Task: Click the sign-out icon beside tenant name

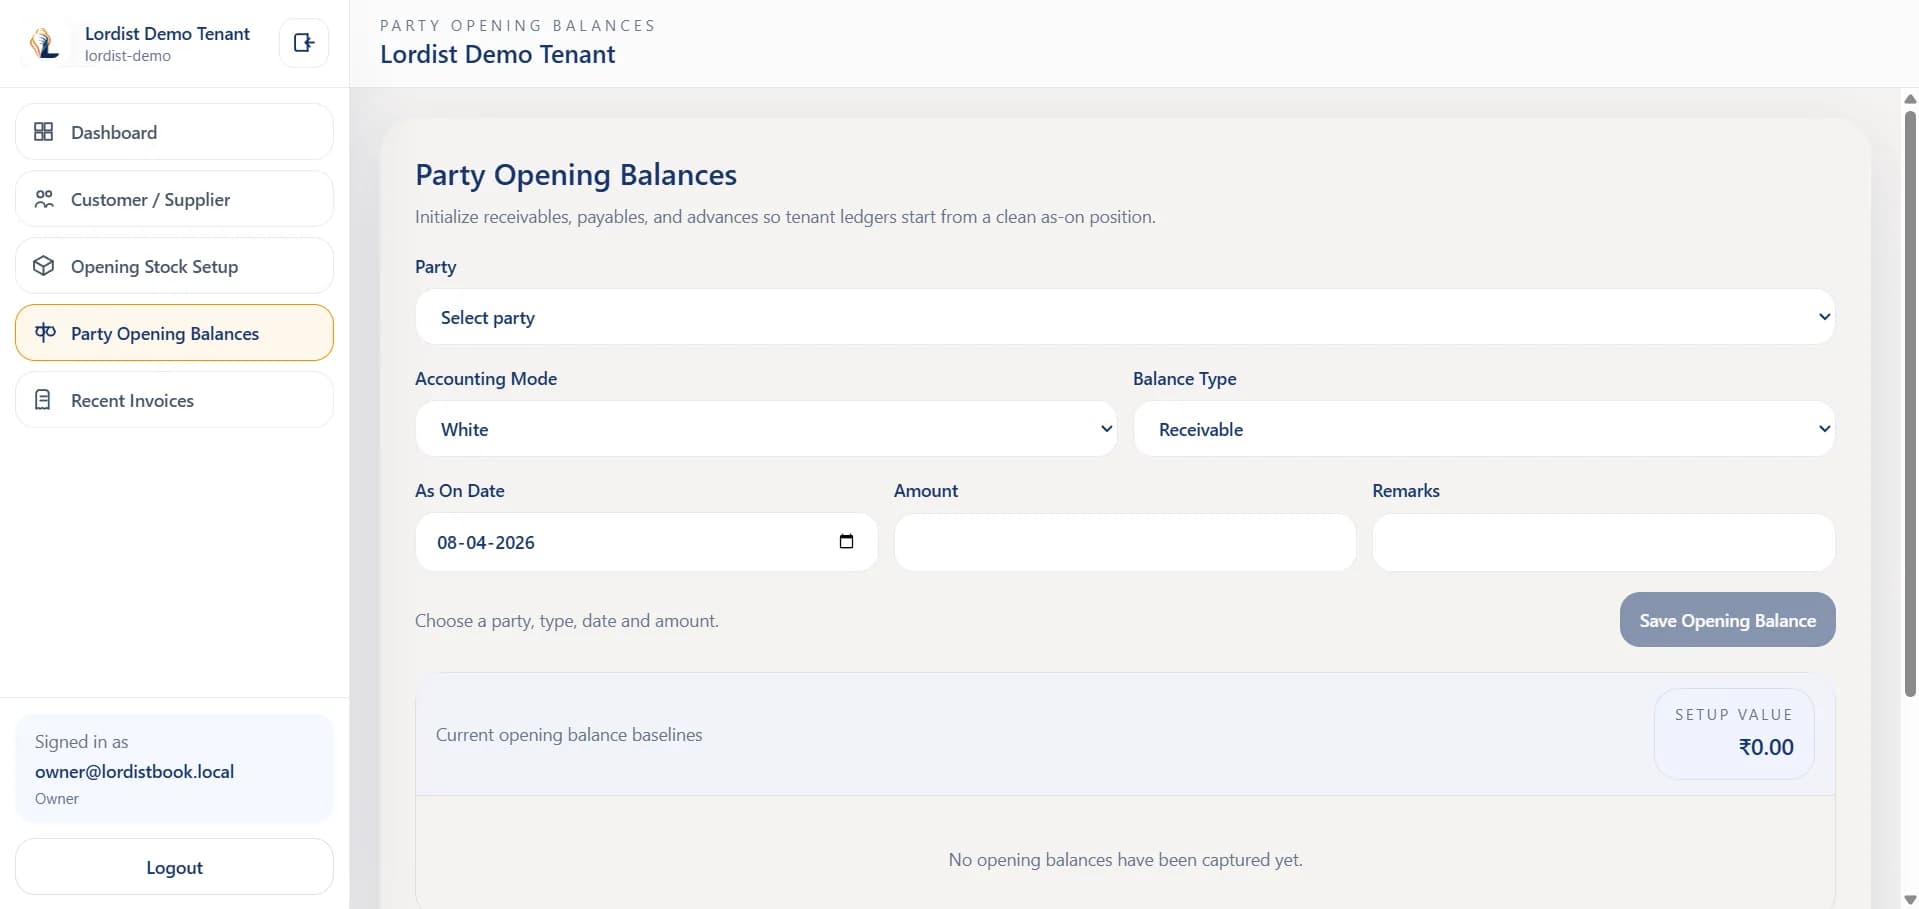Action: click(x=304, y=43)
